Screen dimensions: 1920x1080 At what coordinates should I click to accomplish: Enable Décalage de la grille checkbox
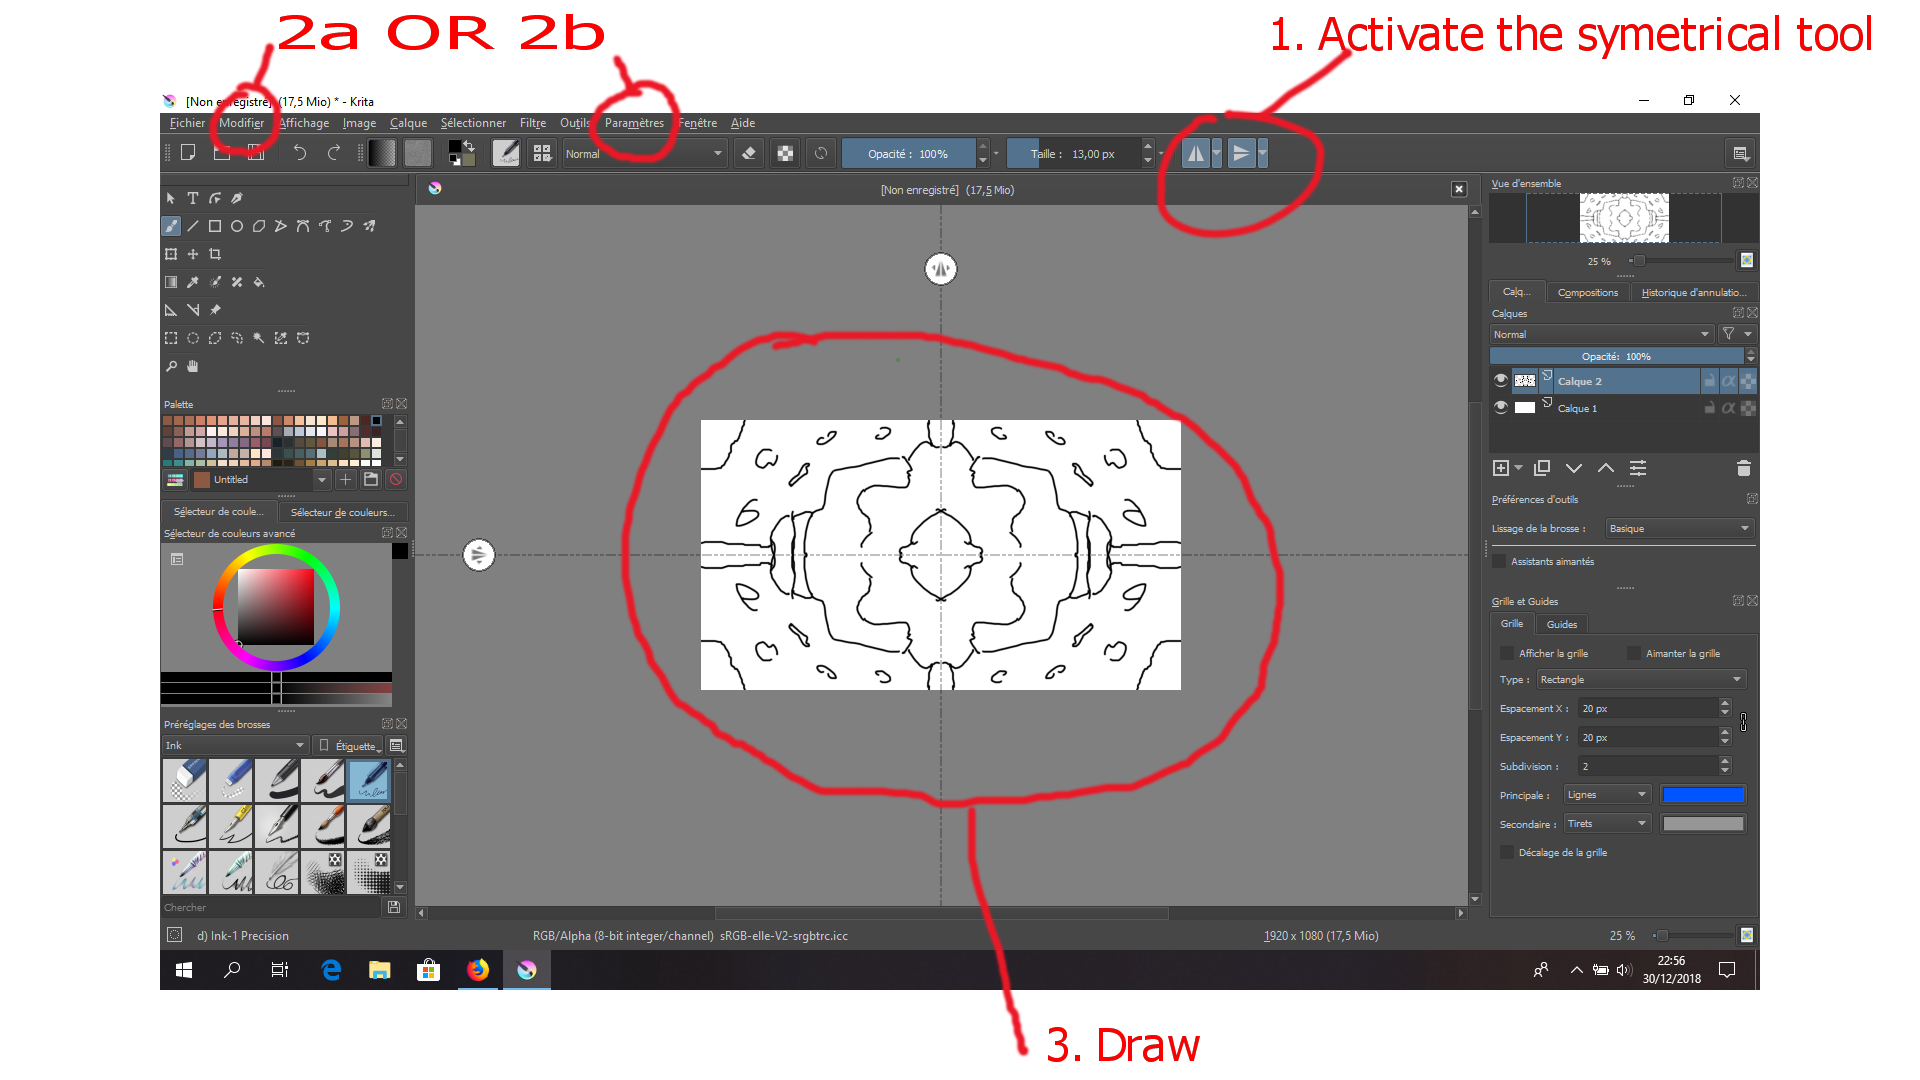[1507, 852]
